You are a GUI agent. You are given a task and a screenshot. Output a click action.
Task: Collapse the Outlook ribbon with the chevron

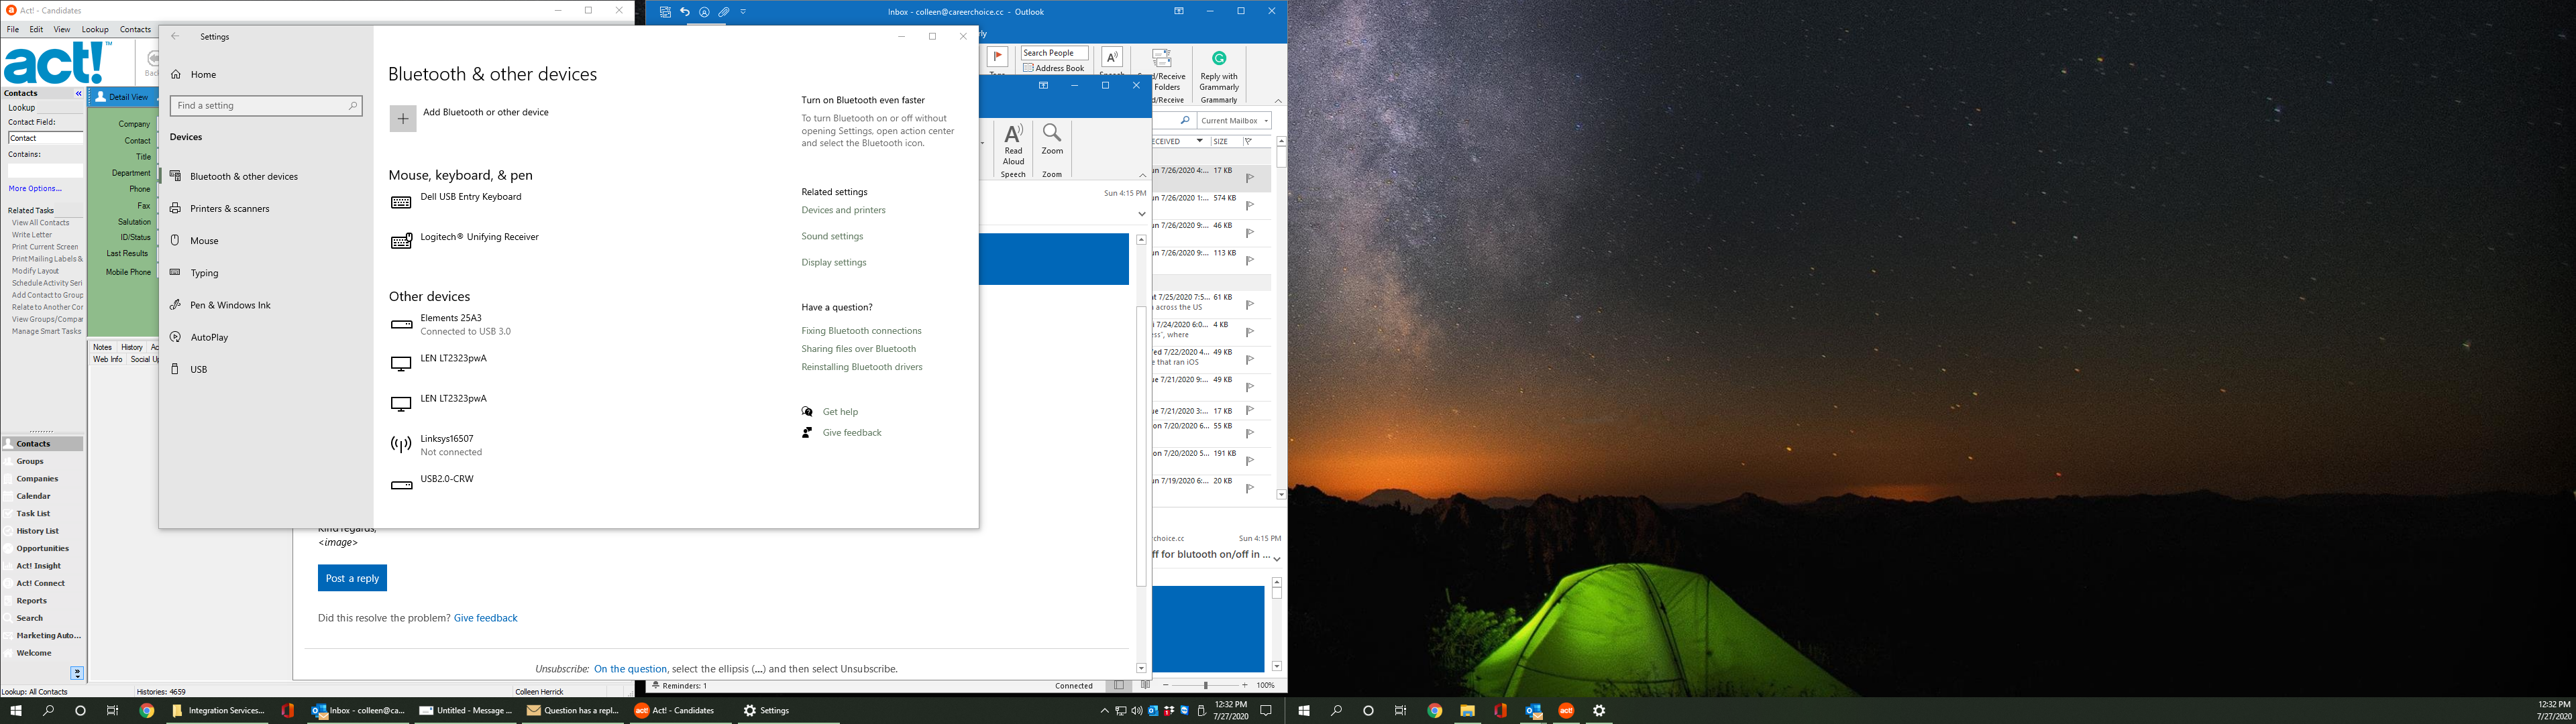pyautogui.click(x=1278, y=100)
